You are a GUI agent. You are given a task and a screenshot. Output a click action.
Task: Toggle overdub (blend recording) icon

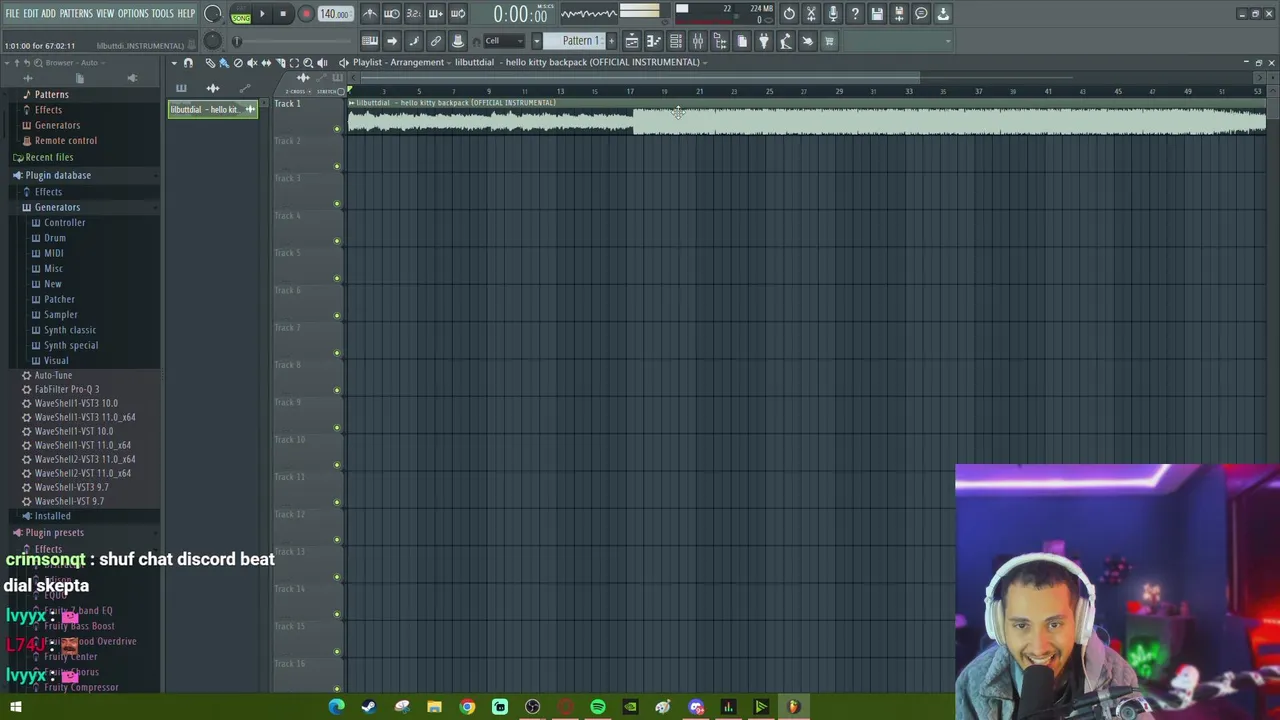[436, 14]
